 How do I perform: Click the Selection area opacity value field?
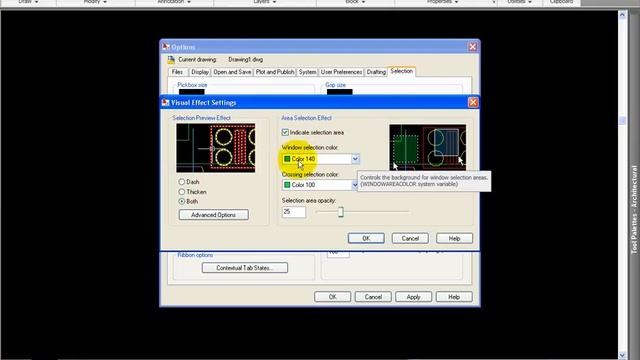coord(293,212)
